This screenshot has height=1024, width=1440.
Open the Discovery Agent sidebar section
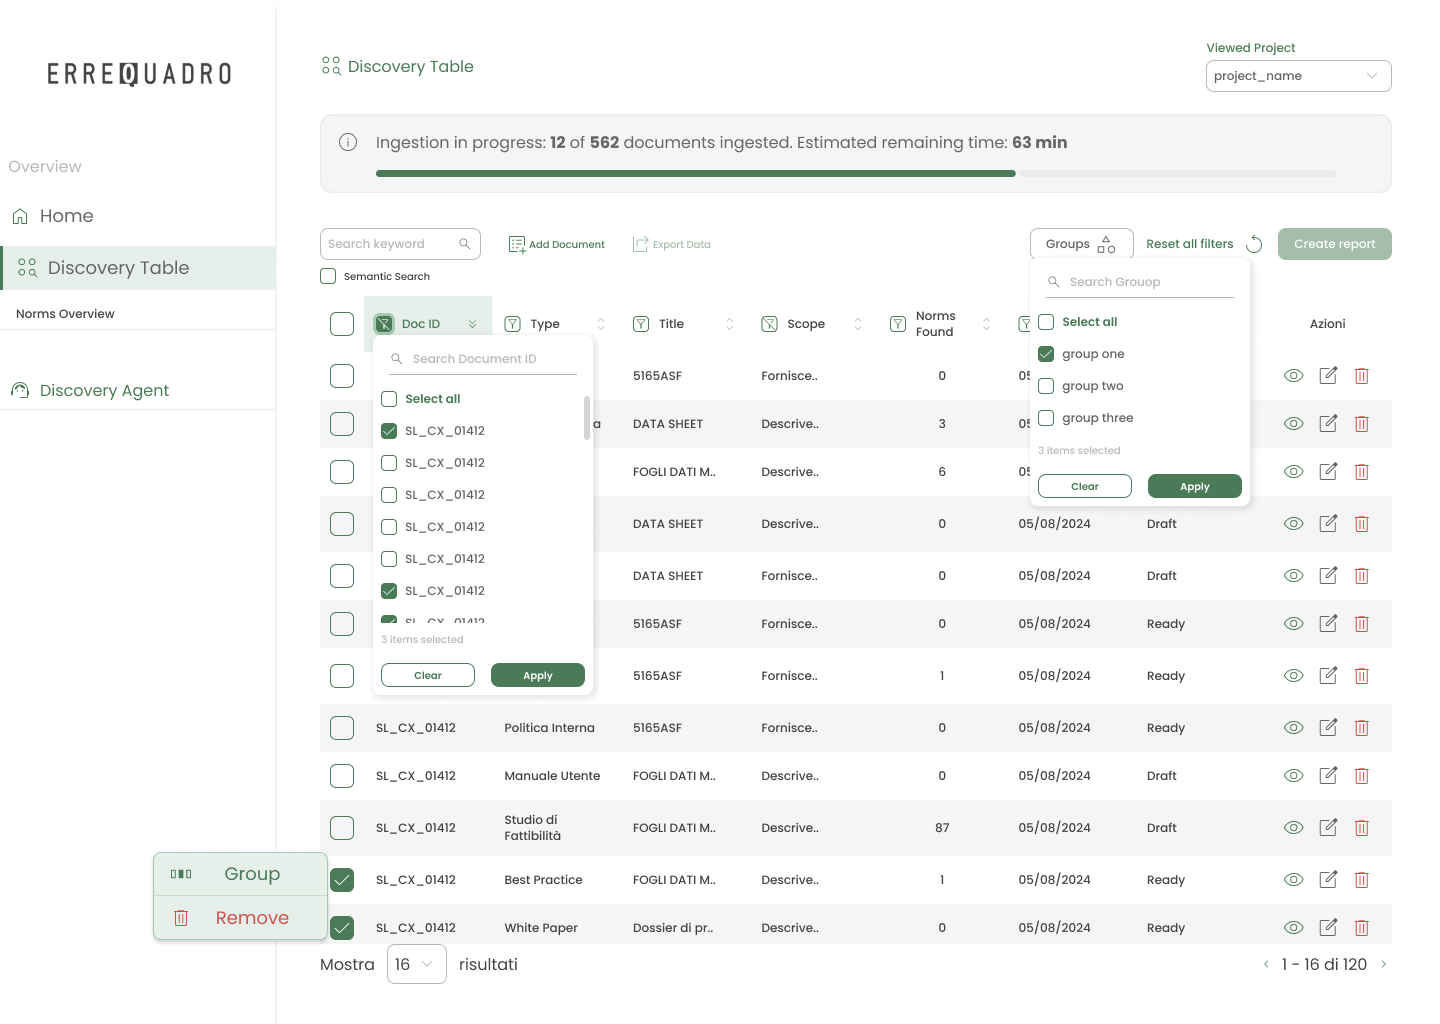[x=103, y=390]
